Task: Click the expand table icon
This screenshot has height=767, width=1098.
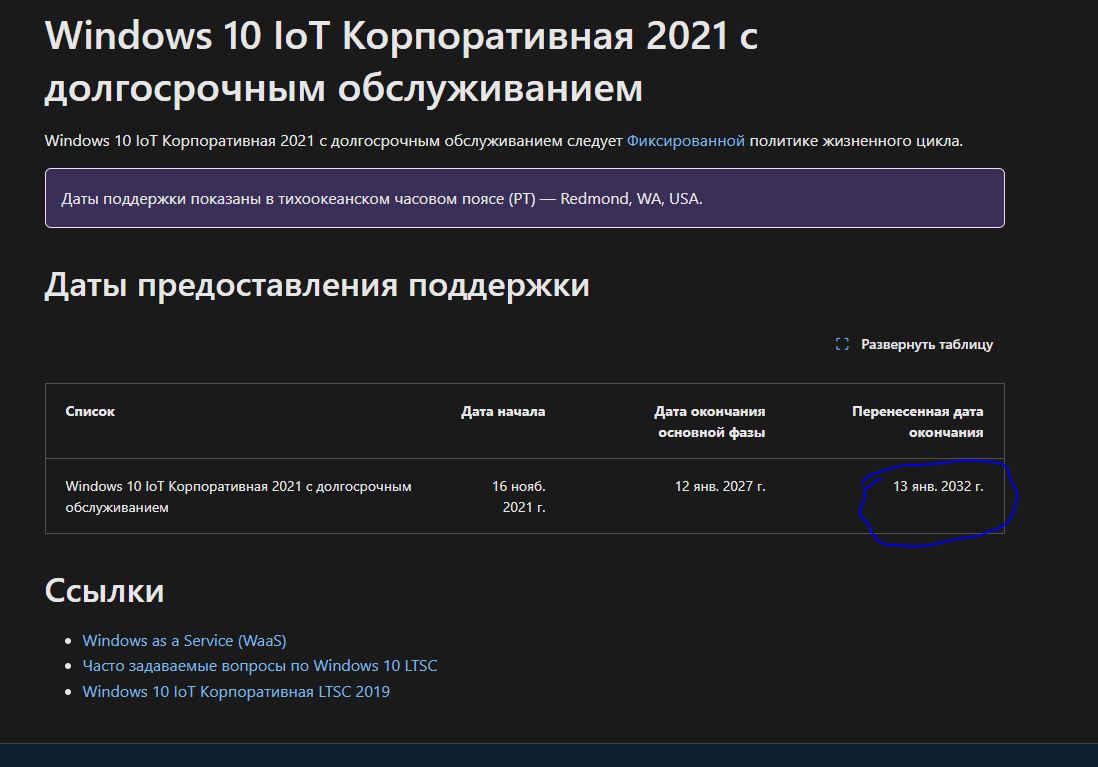Action: (x=842, y=344)
